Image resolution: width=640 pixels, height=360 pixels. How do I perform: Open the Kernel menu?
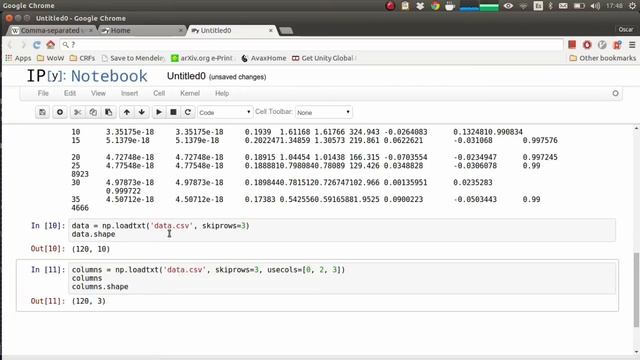click(x=190, y=93)
